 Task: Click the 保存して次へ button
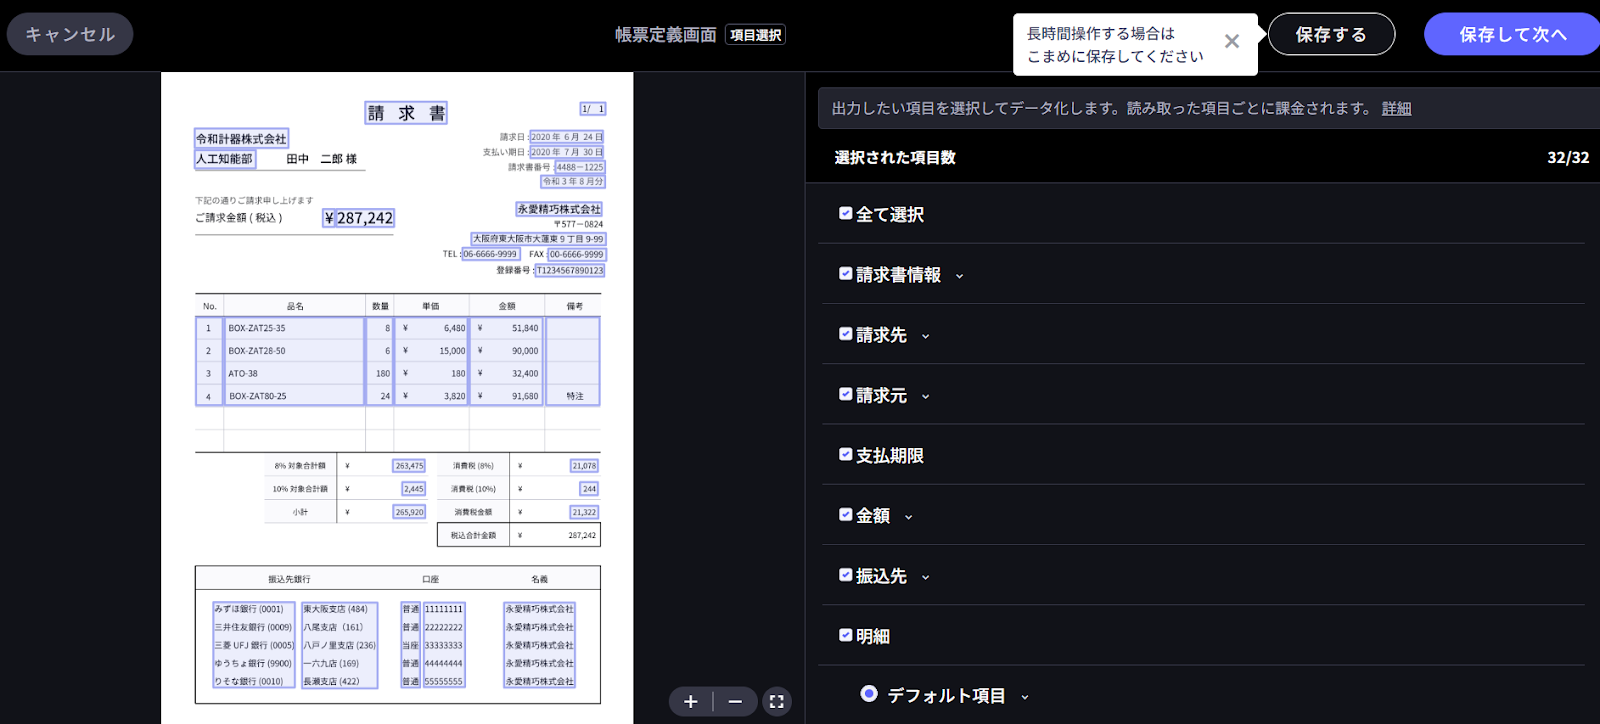point(1512,34)
